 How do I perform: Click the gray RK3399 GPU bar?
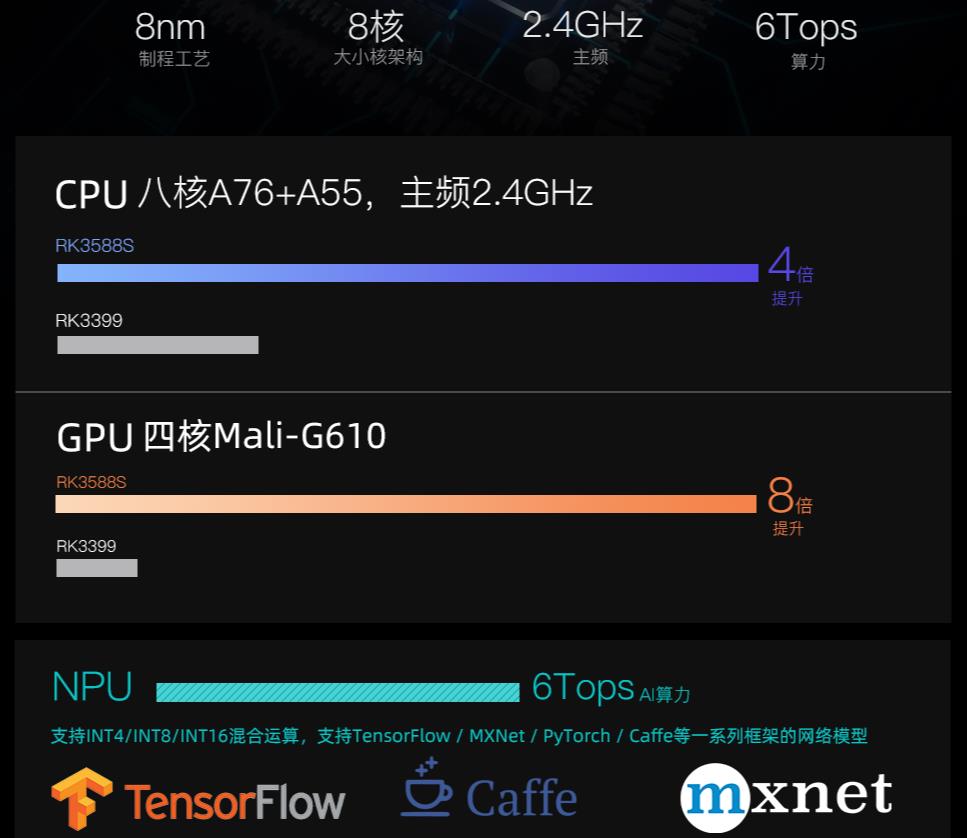(x=96, y=568)
